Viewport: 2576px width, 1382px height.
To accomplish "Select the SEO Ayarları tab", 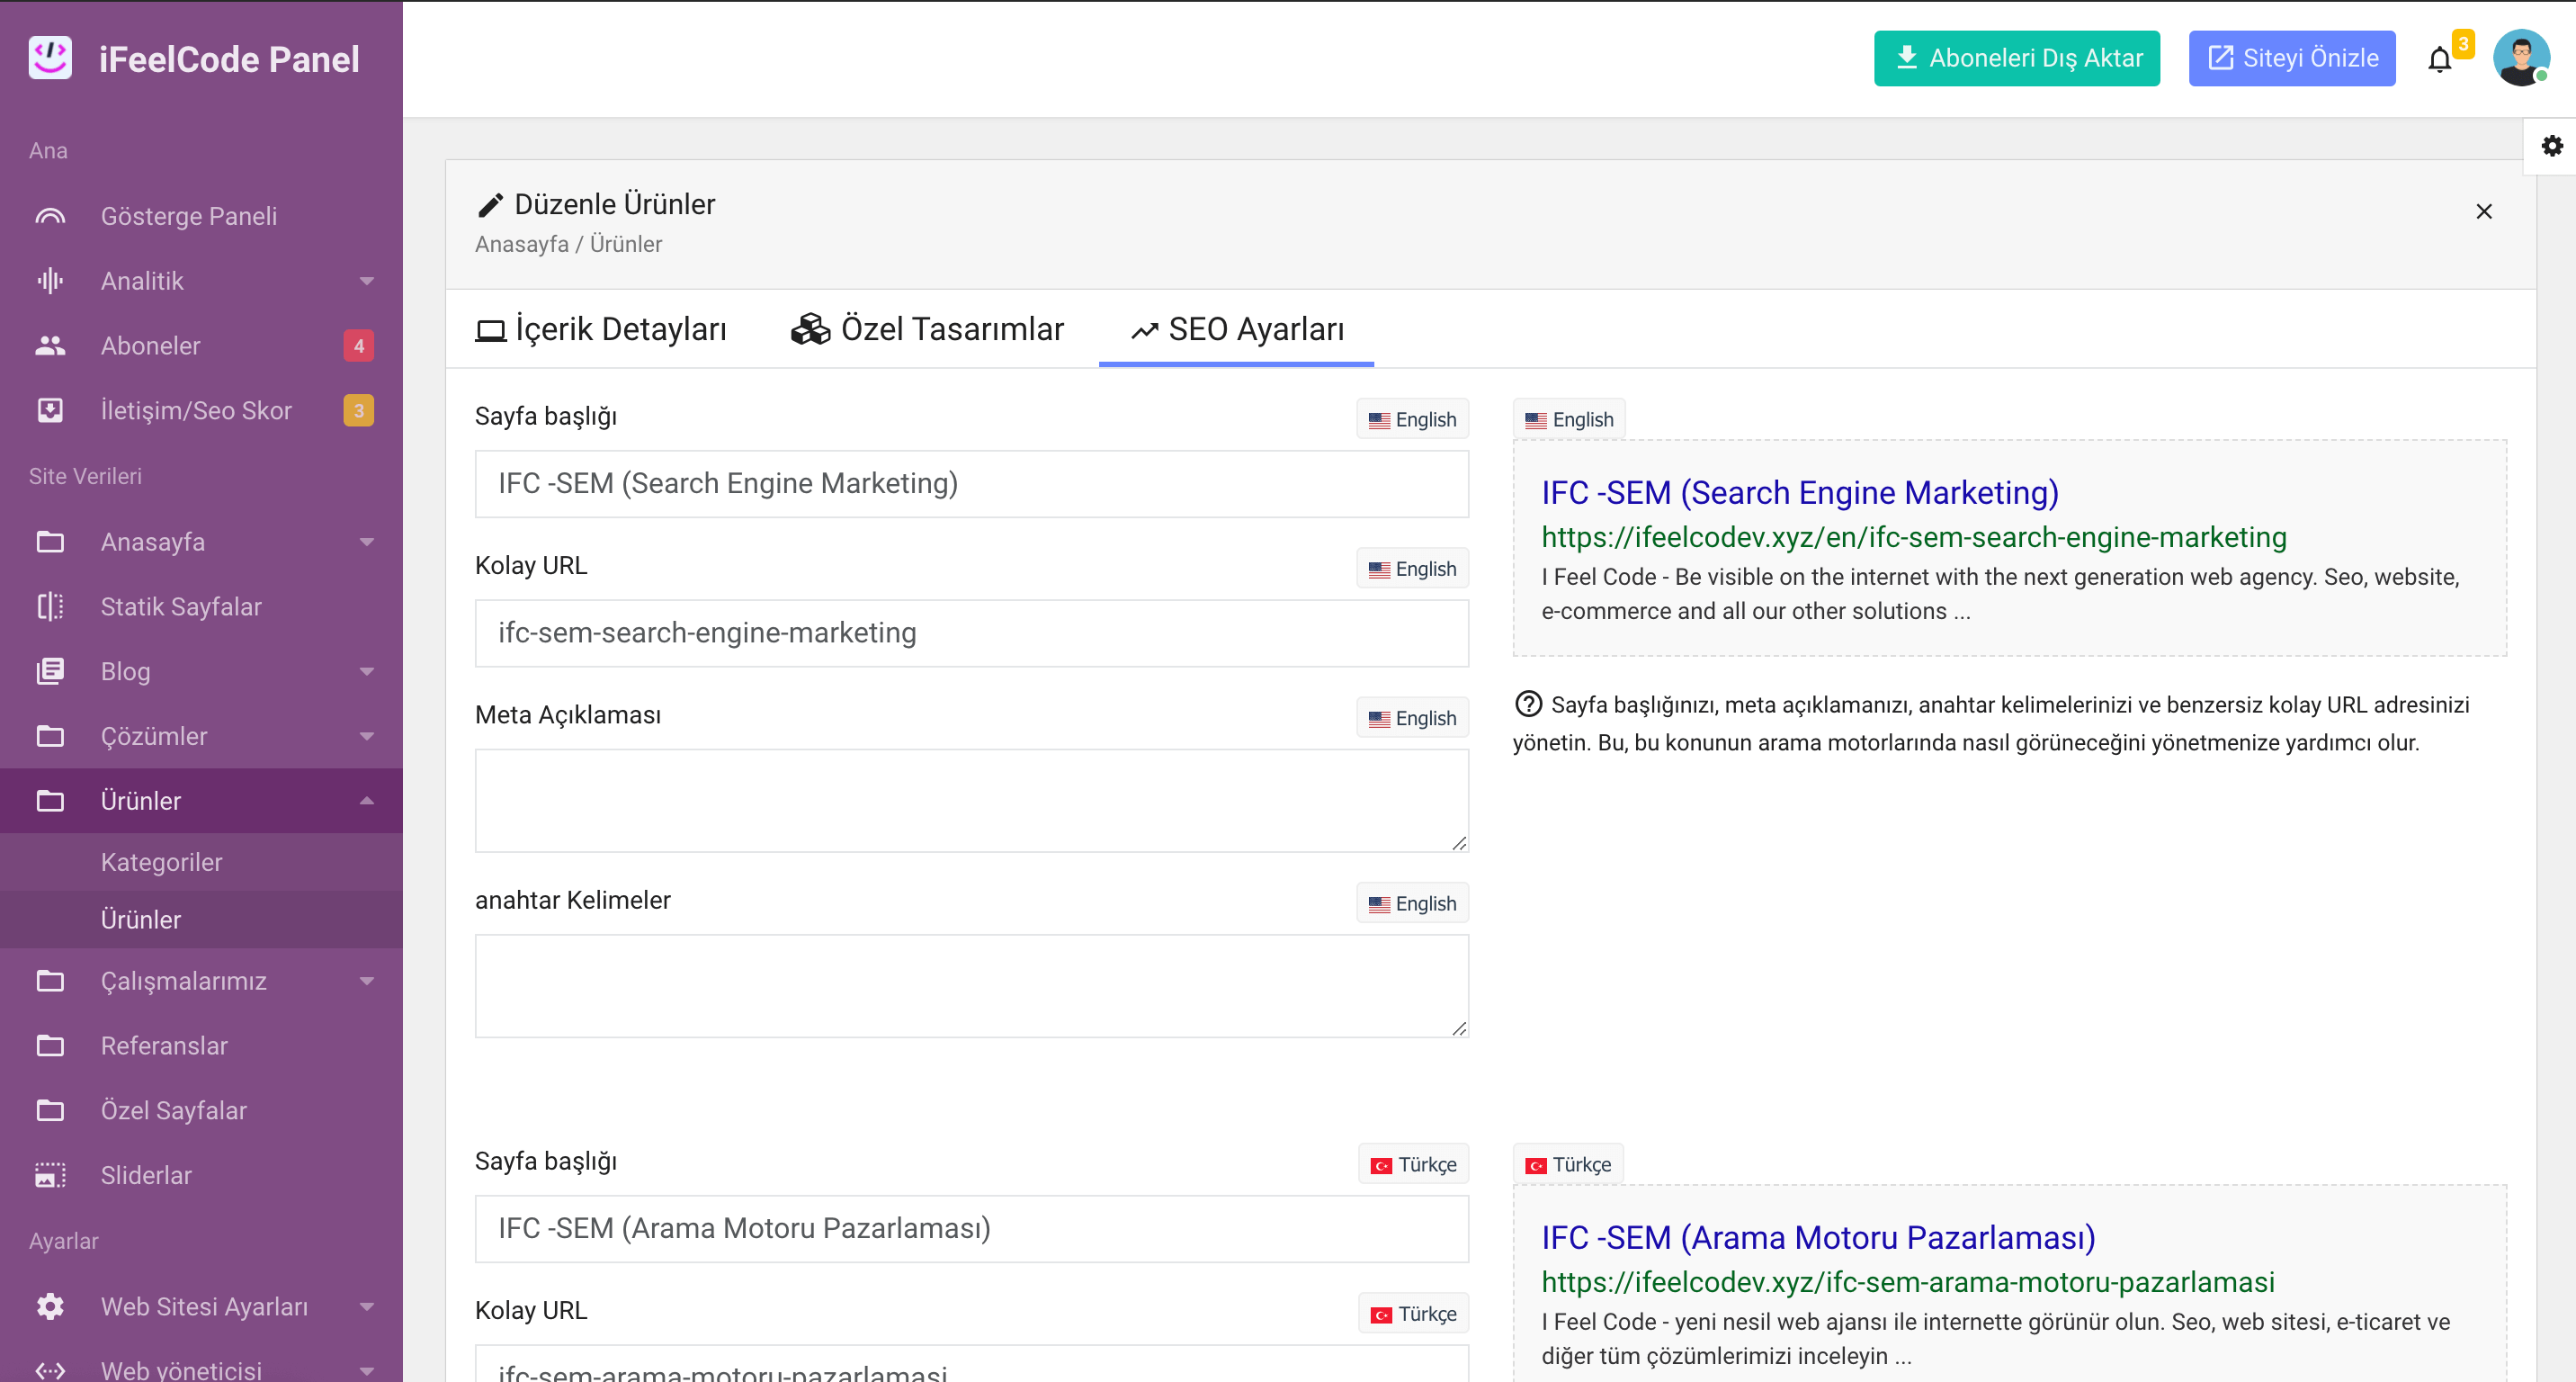I will point(1237,329).
